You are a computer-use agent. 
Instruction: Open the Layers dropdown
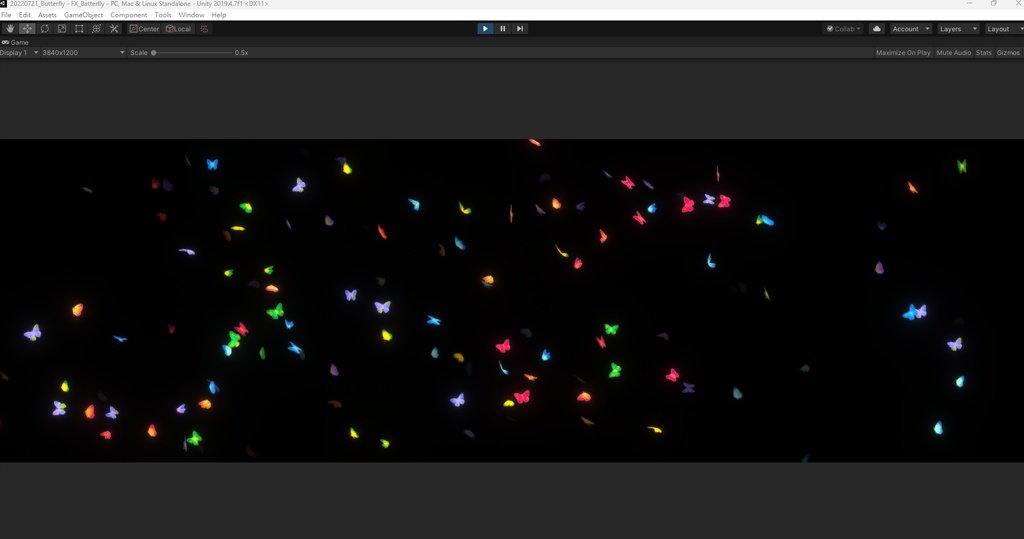tap(957, 29)
